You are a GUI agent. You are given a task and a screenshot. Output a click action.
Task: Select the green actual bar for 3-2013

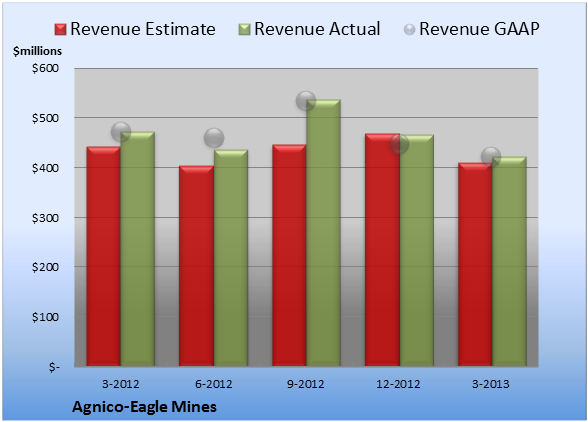509,261
